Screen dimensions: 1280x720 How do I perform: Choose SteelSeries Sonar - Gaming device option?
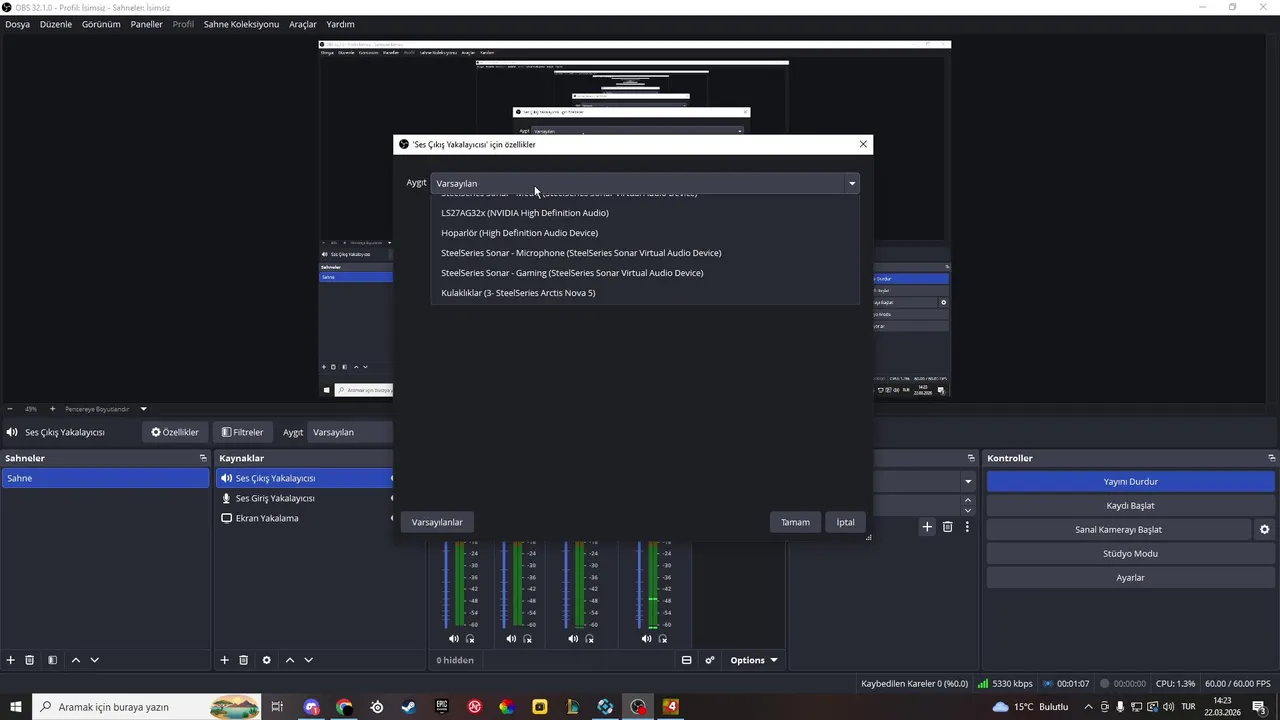point(645,273)
